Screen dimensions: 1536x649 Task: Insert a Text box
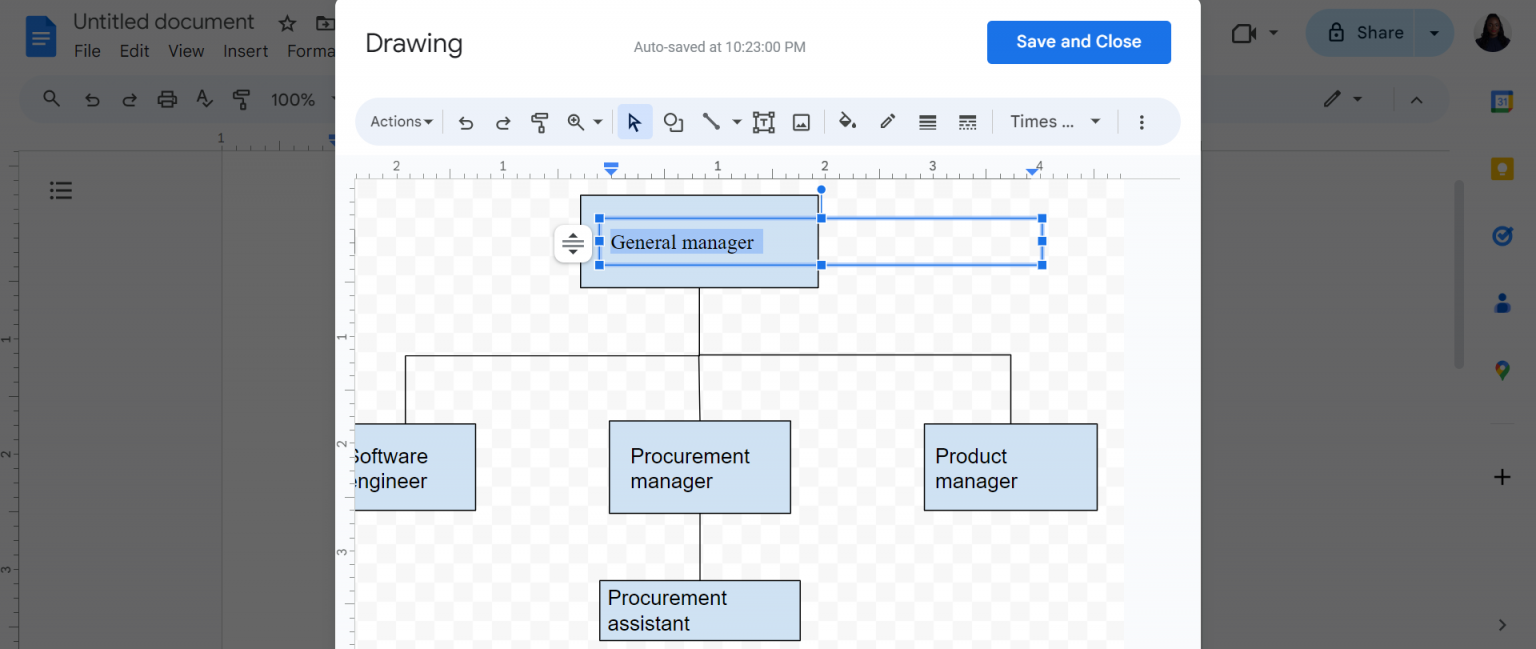pos(764,121)
